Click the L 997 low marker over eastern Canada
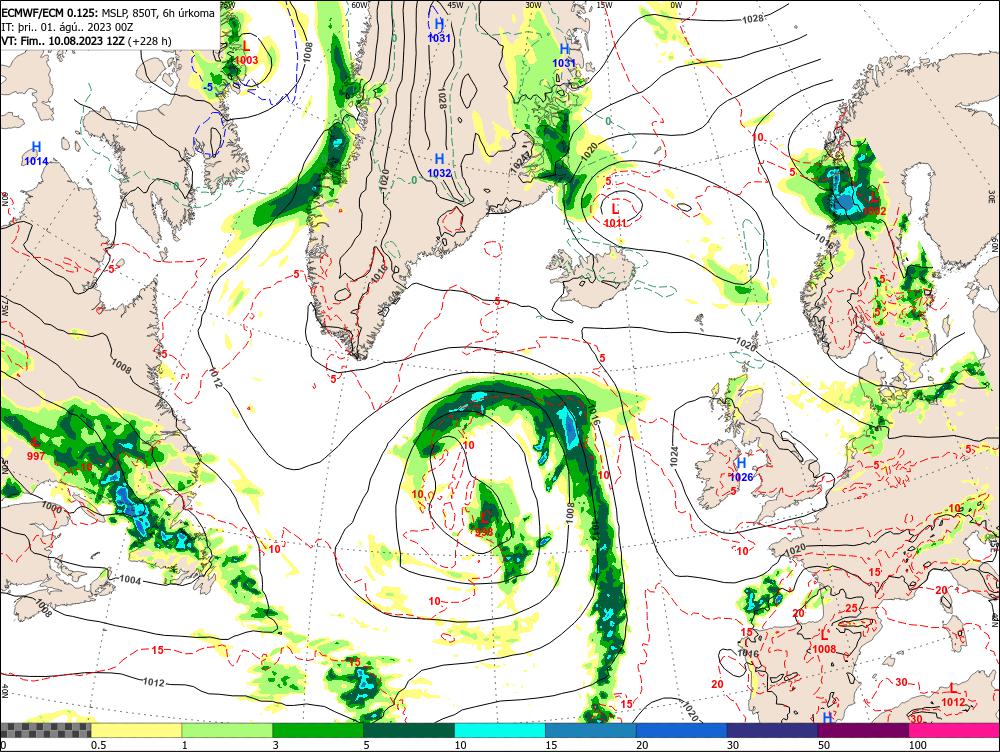1000x752 pixels. [36, 448]
